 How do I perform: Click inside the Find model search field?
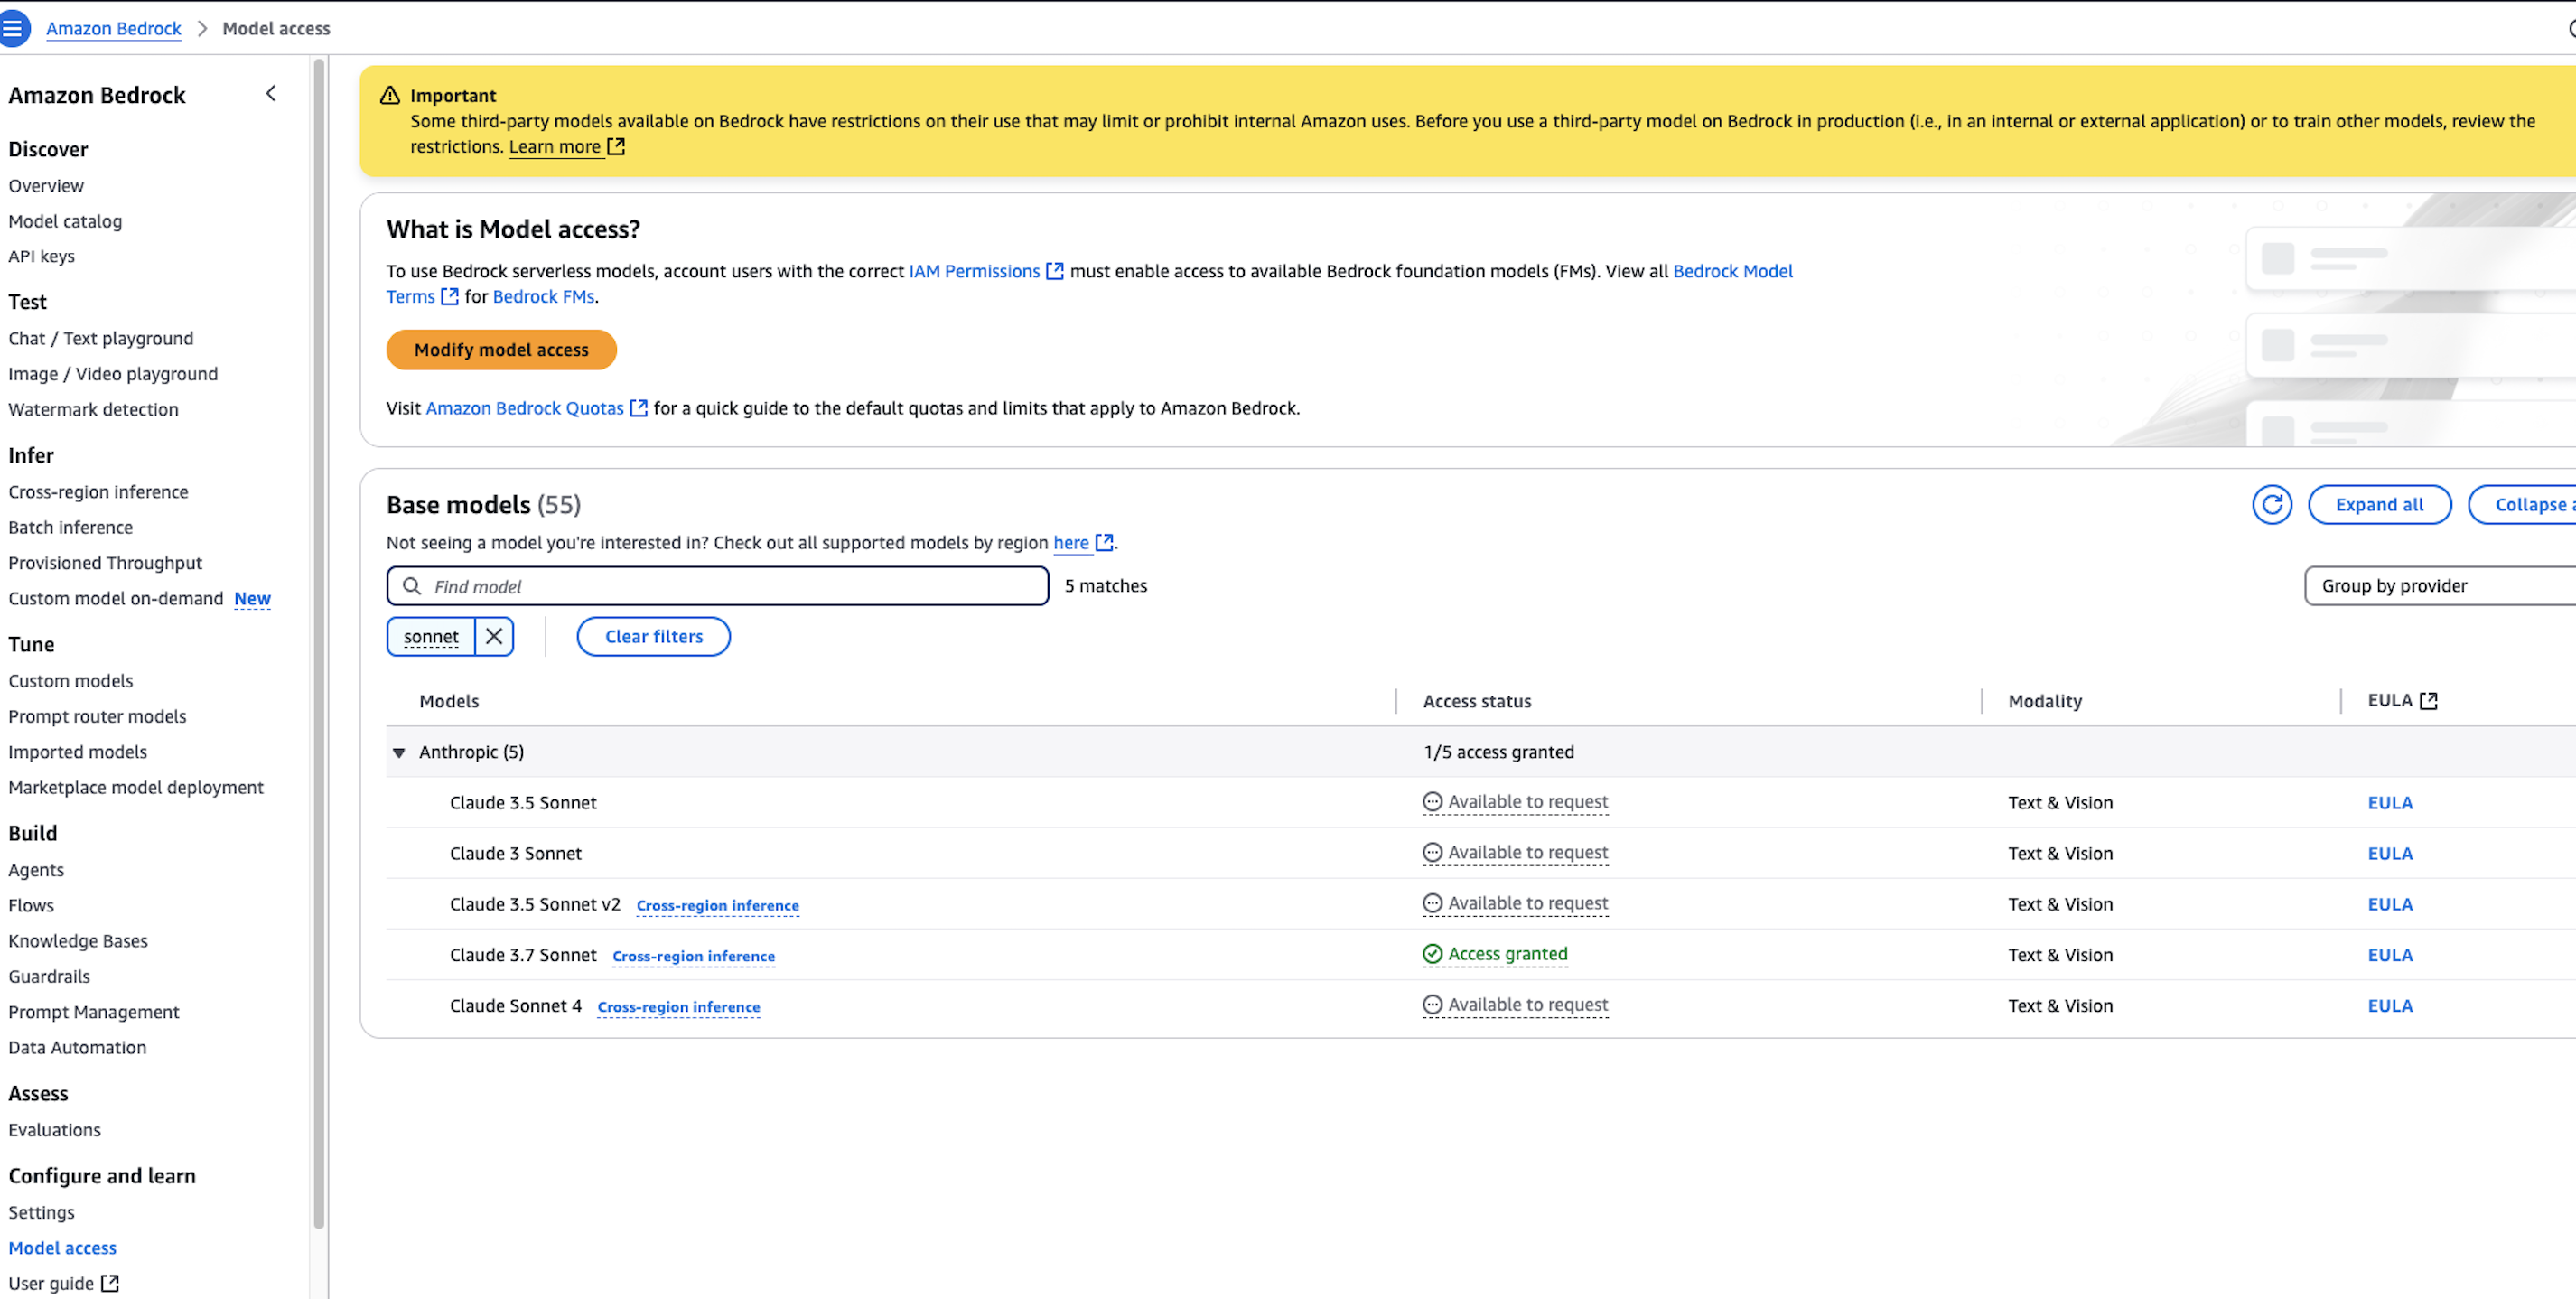coord(700,586)
